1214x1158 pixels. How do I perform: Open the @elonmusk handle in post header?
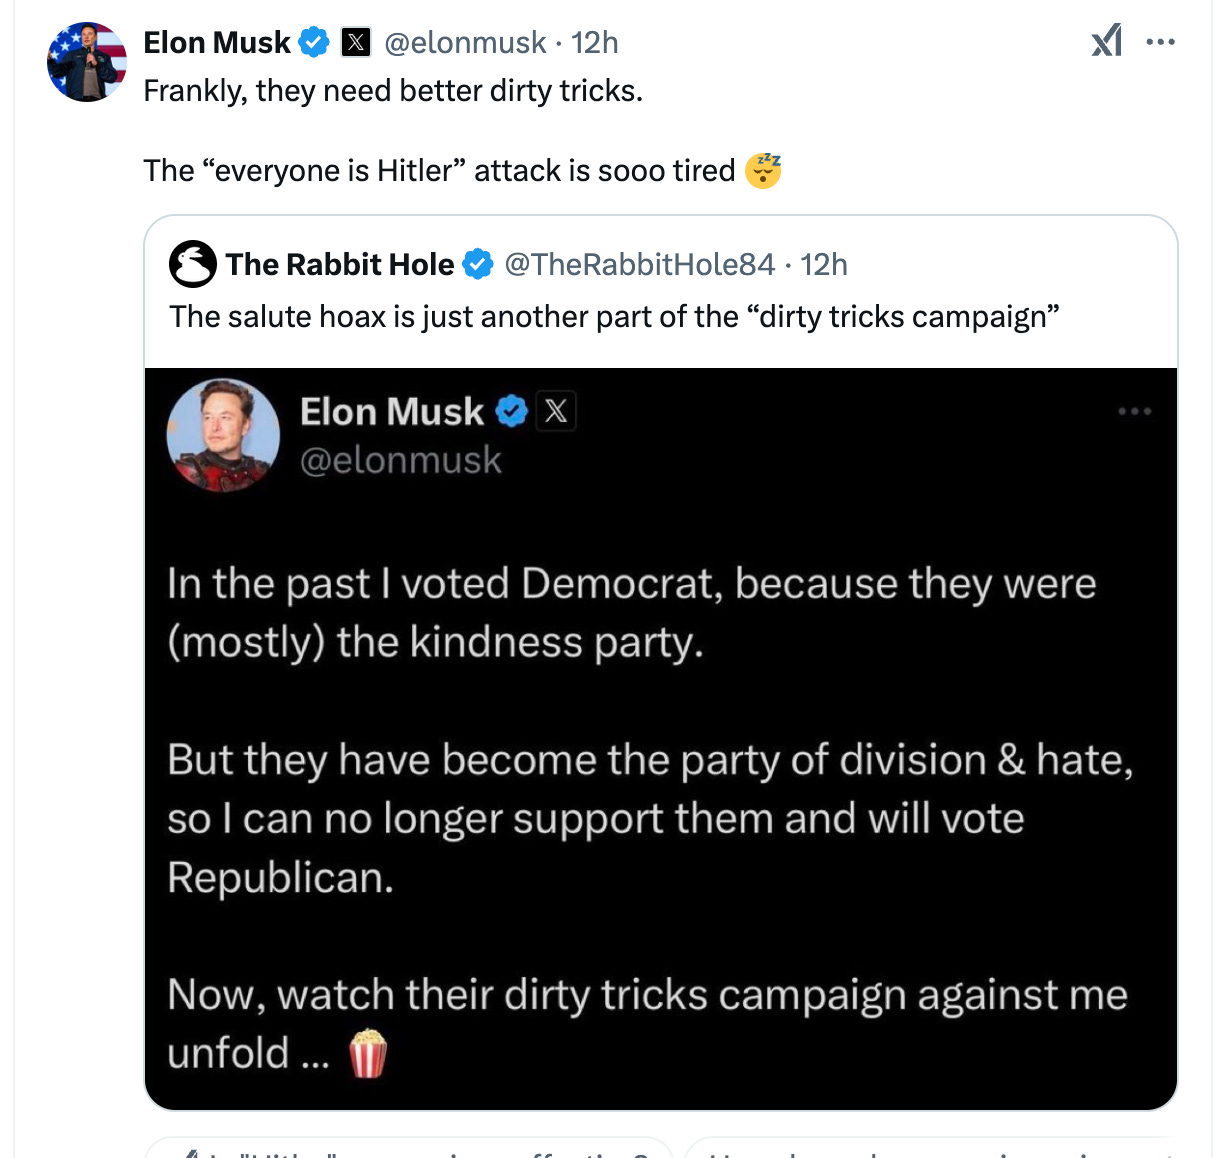point(465,43)
